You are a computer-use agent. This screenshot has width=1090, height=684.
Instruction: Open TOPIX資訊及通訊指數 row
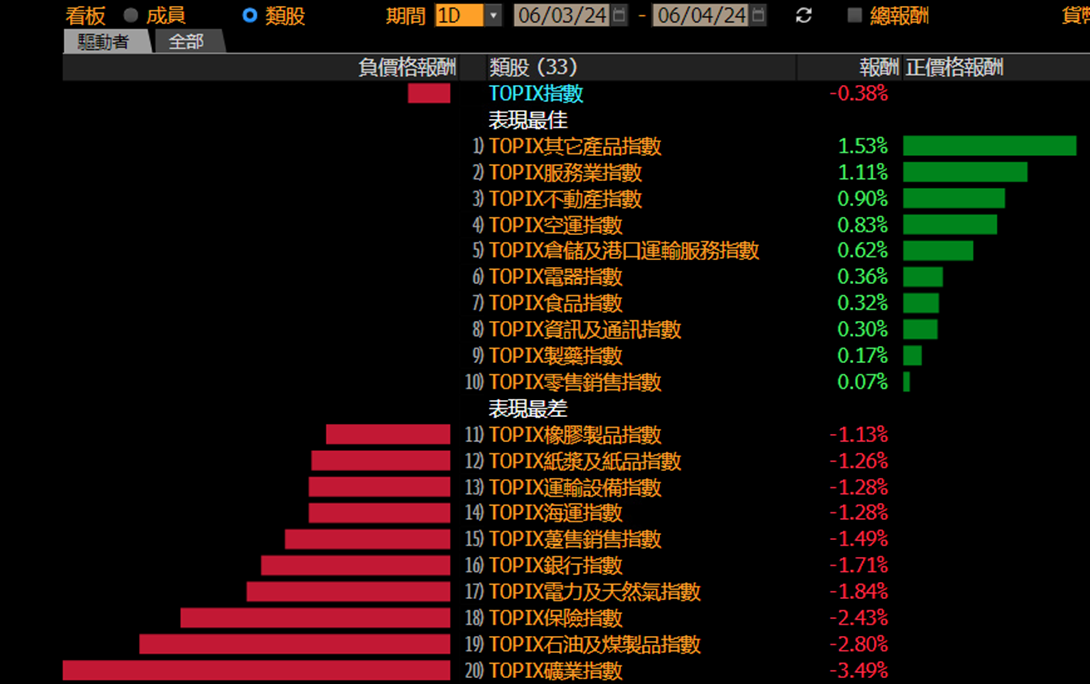click(585, 329)
